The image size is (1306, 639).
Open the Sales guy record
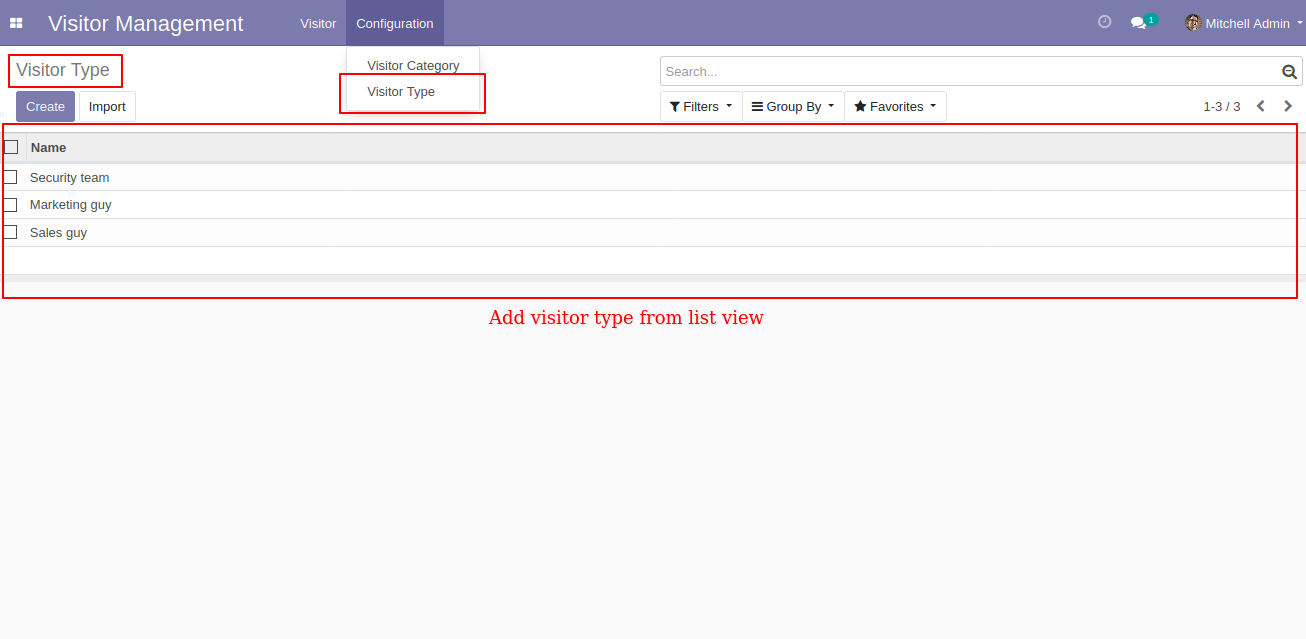(x=653, y=232)
